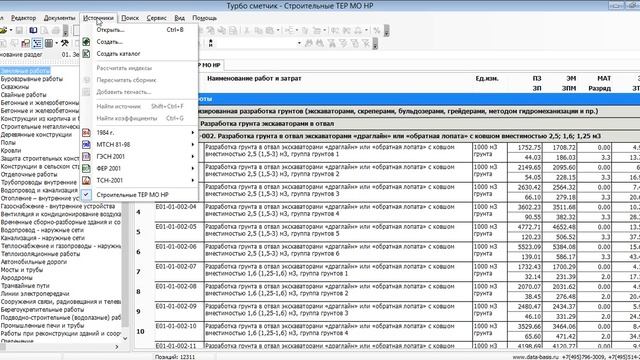Viewport: 640px width, 360px height.
Task: Toggle the checkmark next to Строительные ТЕР МО НР
Action: coord(86,195)
